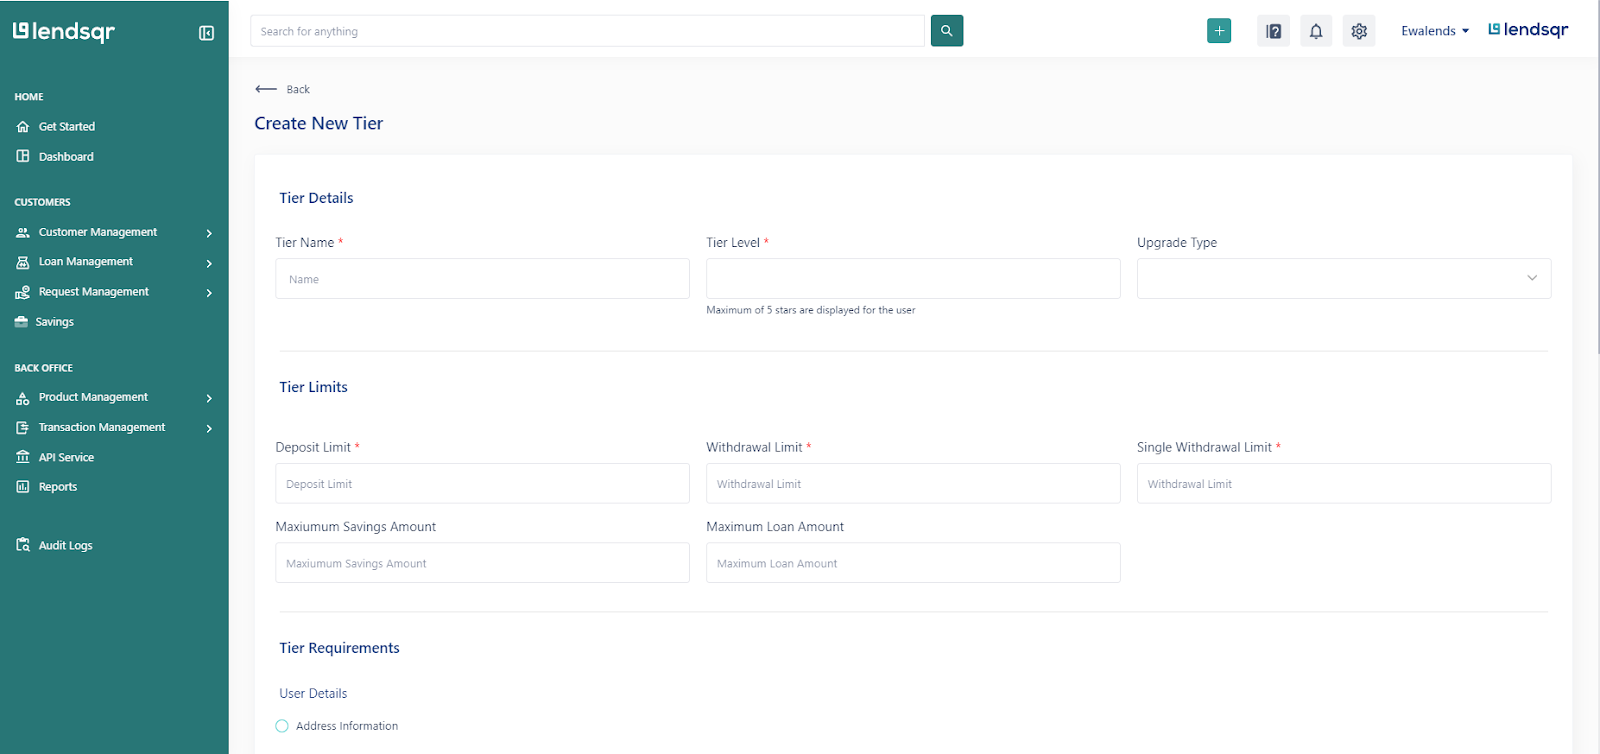Expand Request Management chevron
This screenshot has width=1600, height=754.
tap(209, 293)
